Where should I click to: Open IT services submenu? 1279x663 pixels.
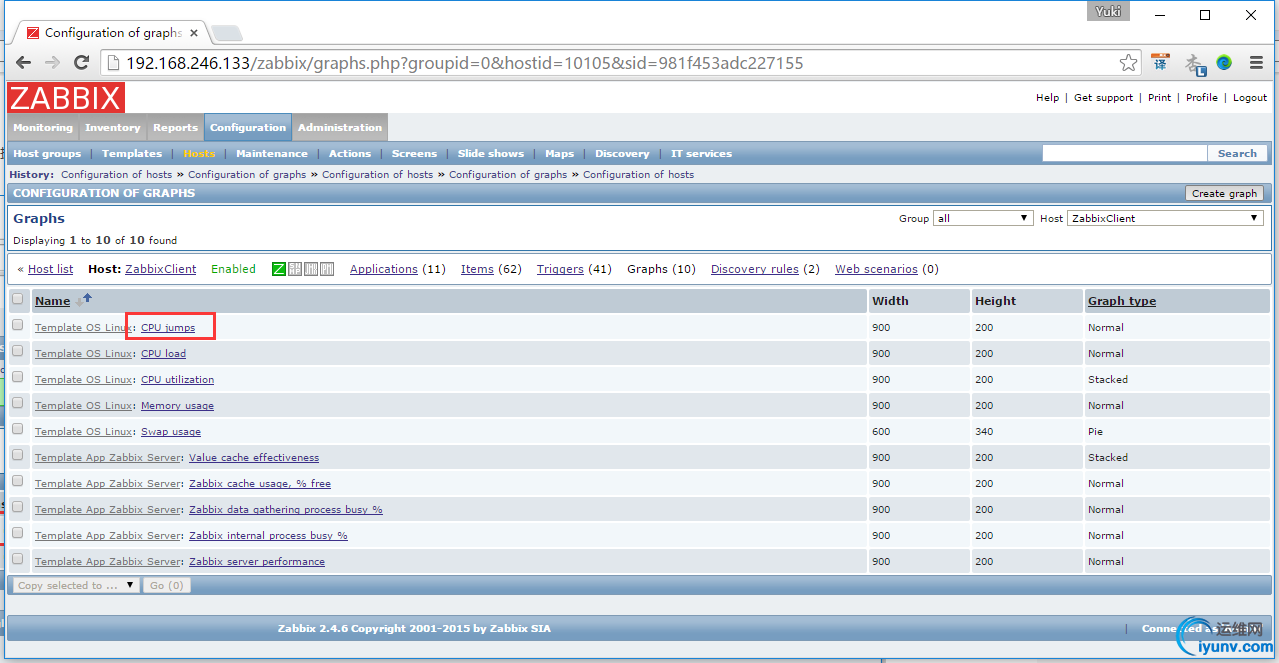click(x=701, y=154)
